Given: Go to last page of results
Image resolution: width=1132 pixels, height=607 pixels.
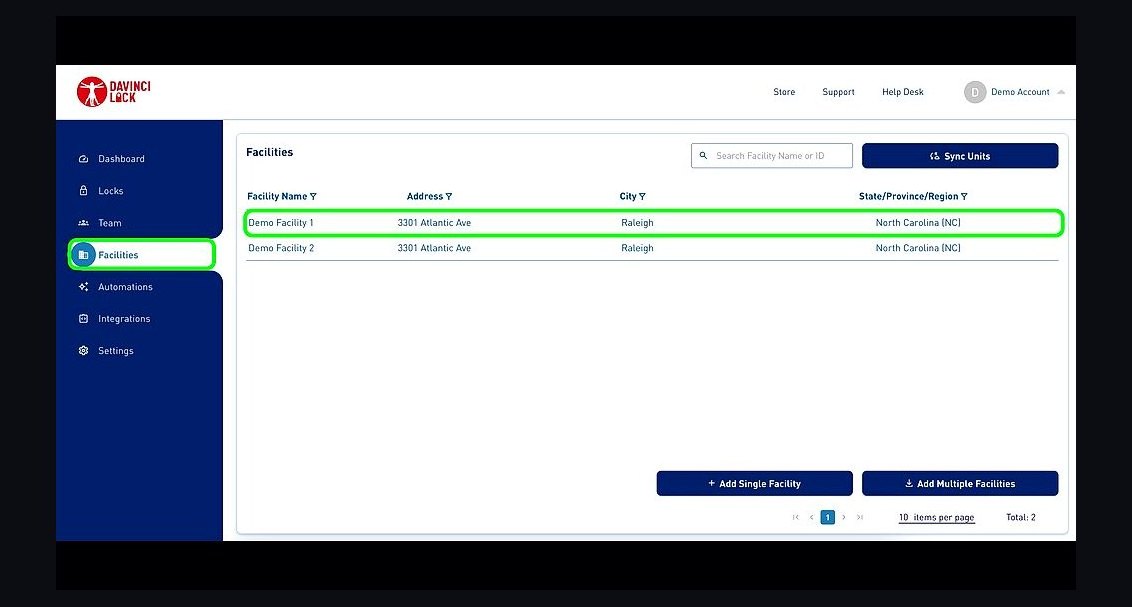Looking at the screenshot, I should tap(860, 518).
